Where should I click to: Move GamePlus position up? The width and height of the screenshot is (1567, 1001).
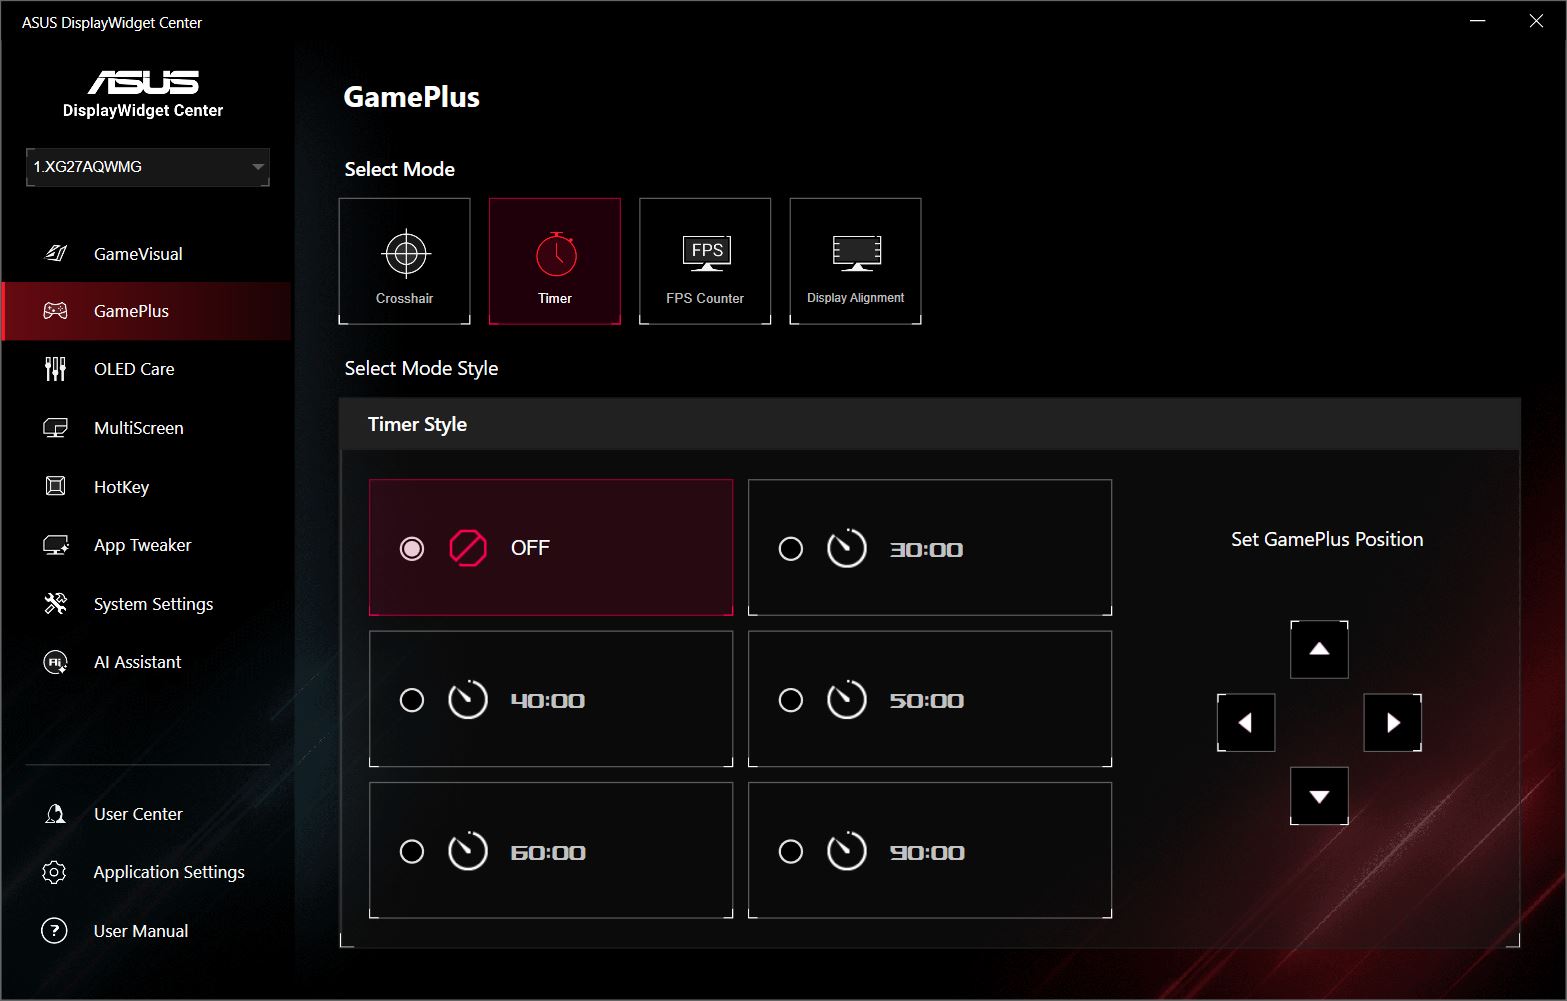[x=1319, y=649]
